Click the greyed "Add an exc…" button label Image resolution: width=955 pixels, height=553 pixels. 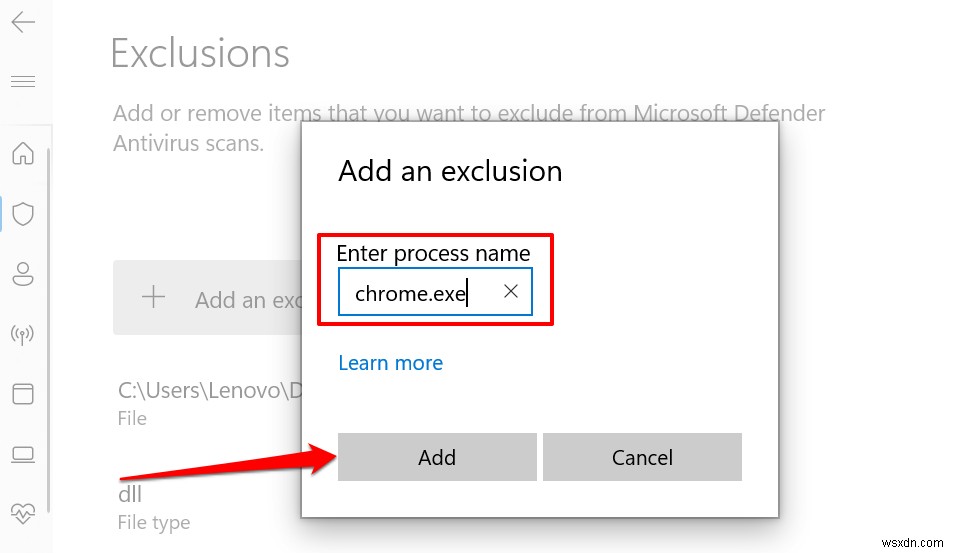tap(247, 299)
